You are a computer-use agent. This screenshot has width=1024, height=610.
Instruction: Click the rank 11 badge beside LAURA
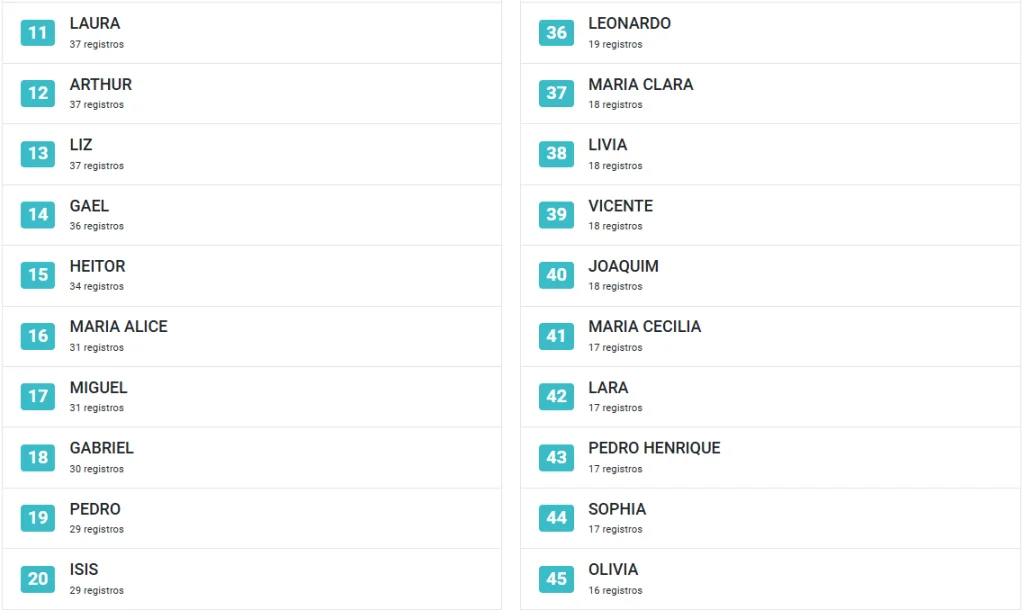click(x=38, y=33)
